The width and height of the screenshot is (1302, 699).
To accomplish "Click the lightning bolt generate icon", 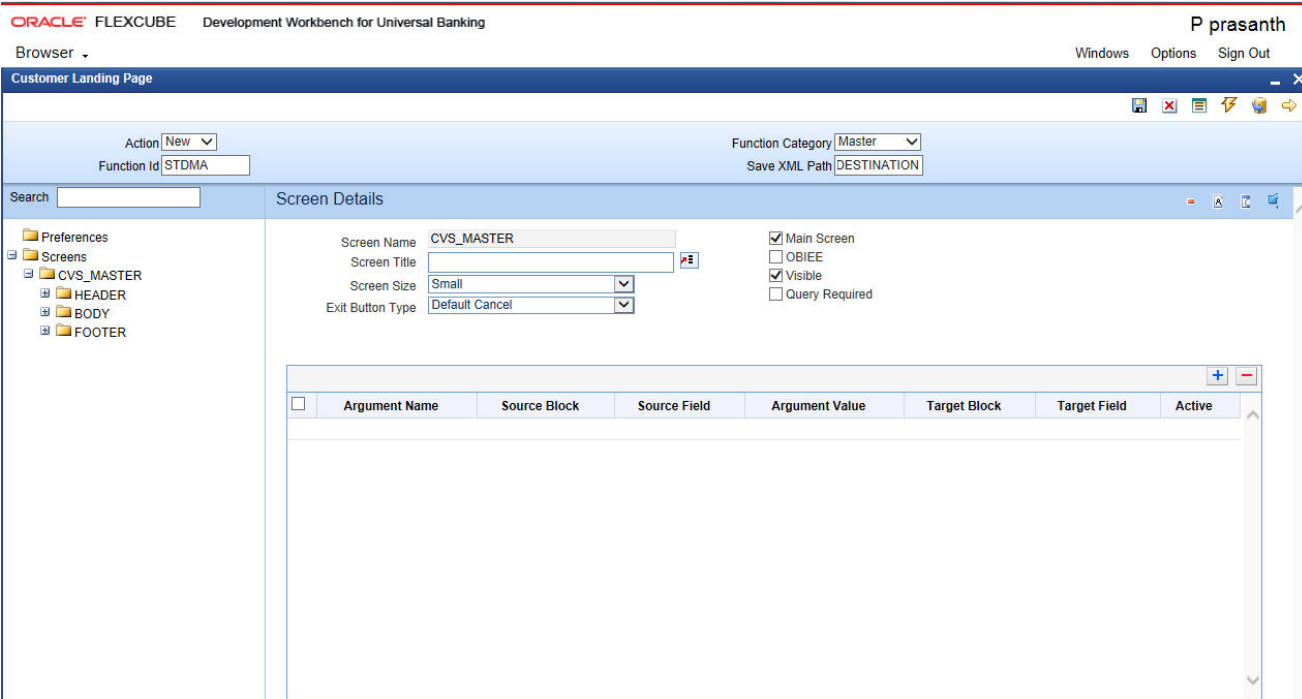I will click(x=1229, y=105).
